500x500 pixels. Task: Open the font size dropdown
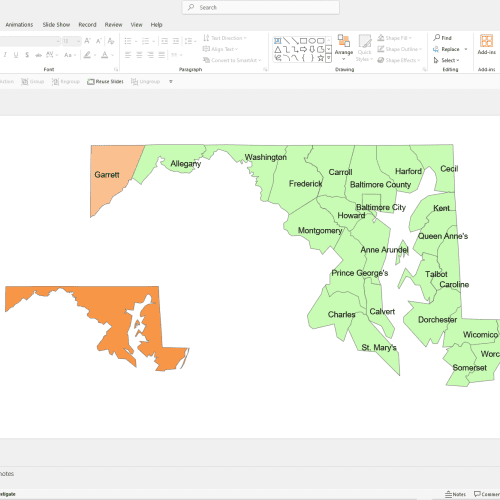pyautogui.click(x=79, y=41)
